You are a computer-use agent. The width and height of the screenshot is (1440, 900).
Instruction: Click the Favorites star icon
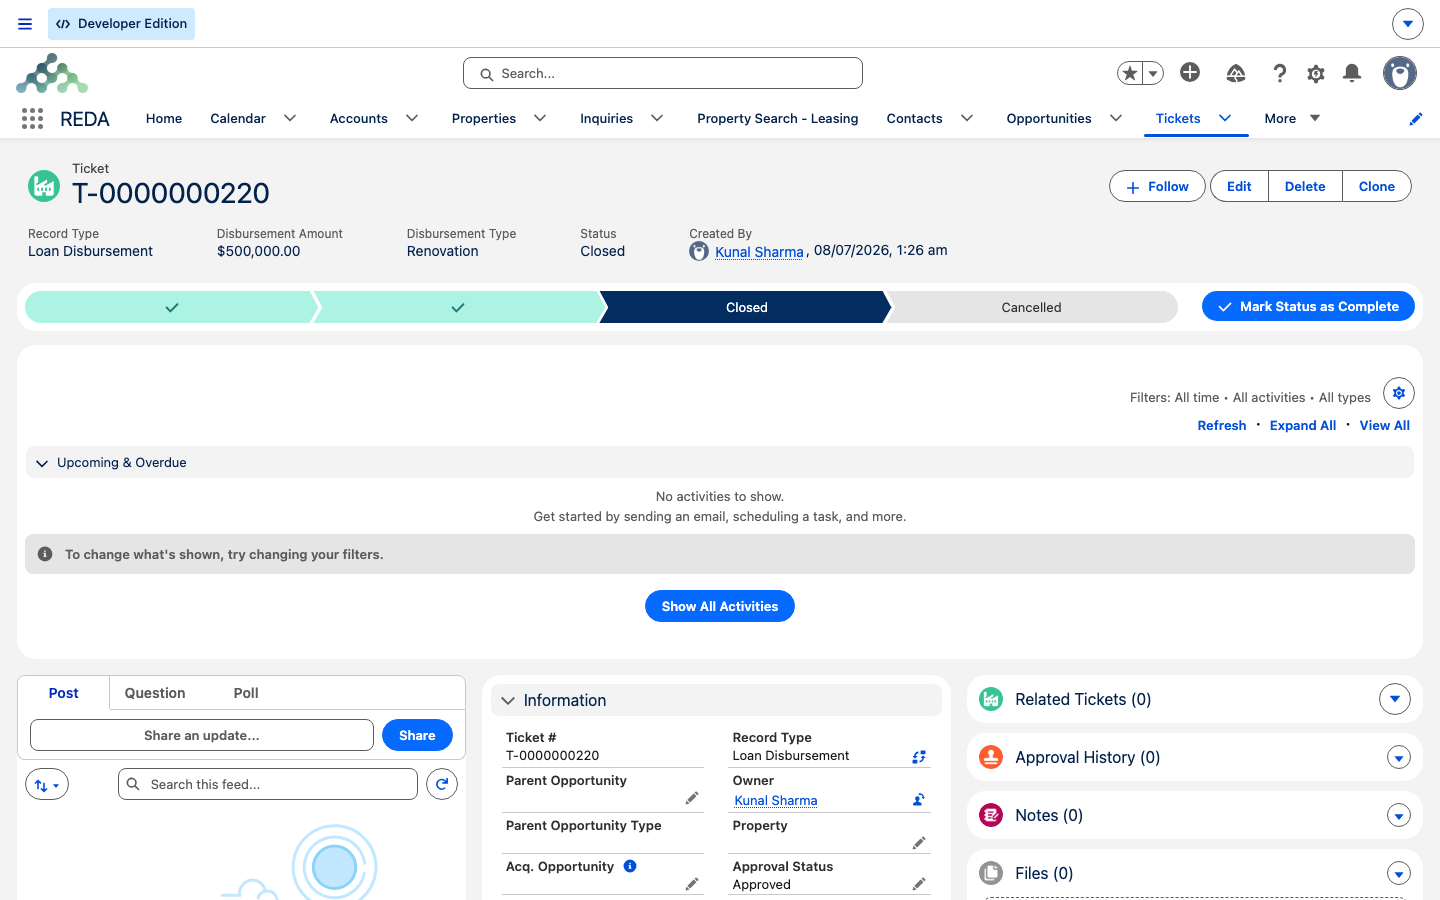pos(1130,73)
